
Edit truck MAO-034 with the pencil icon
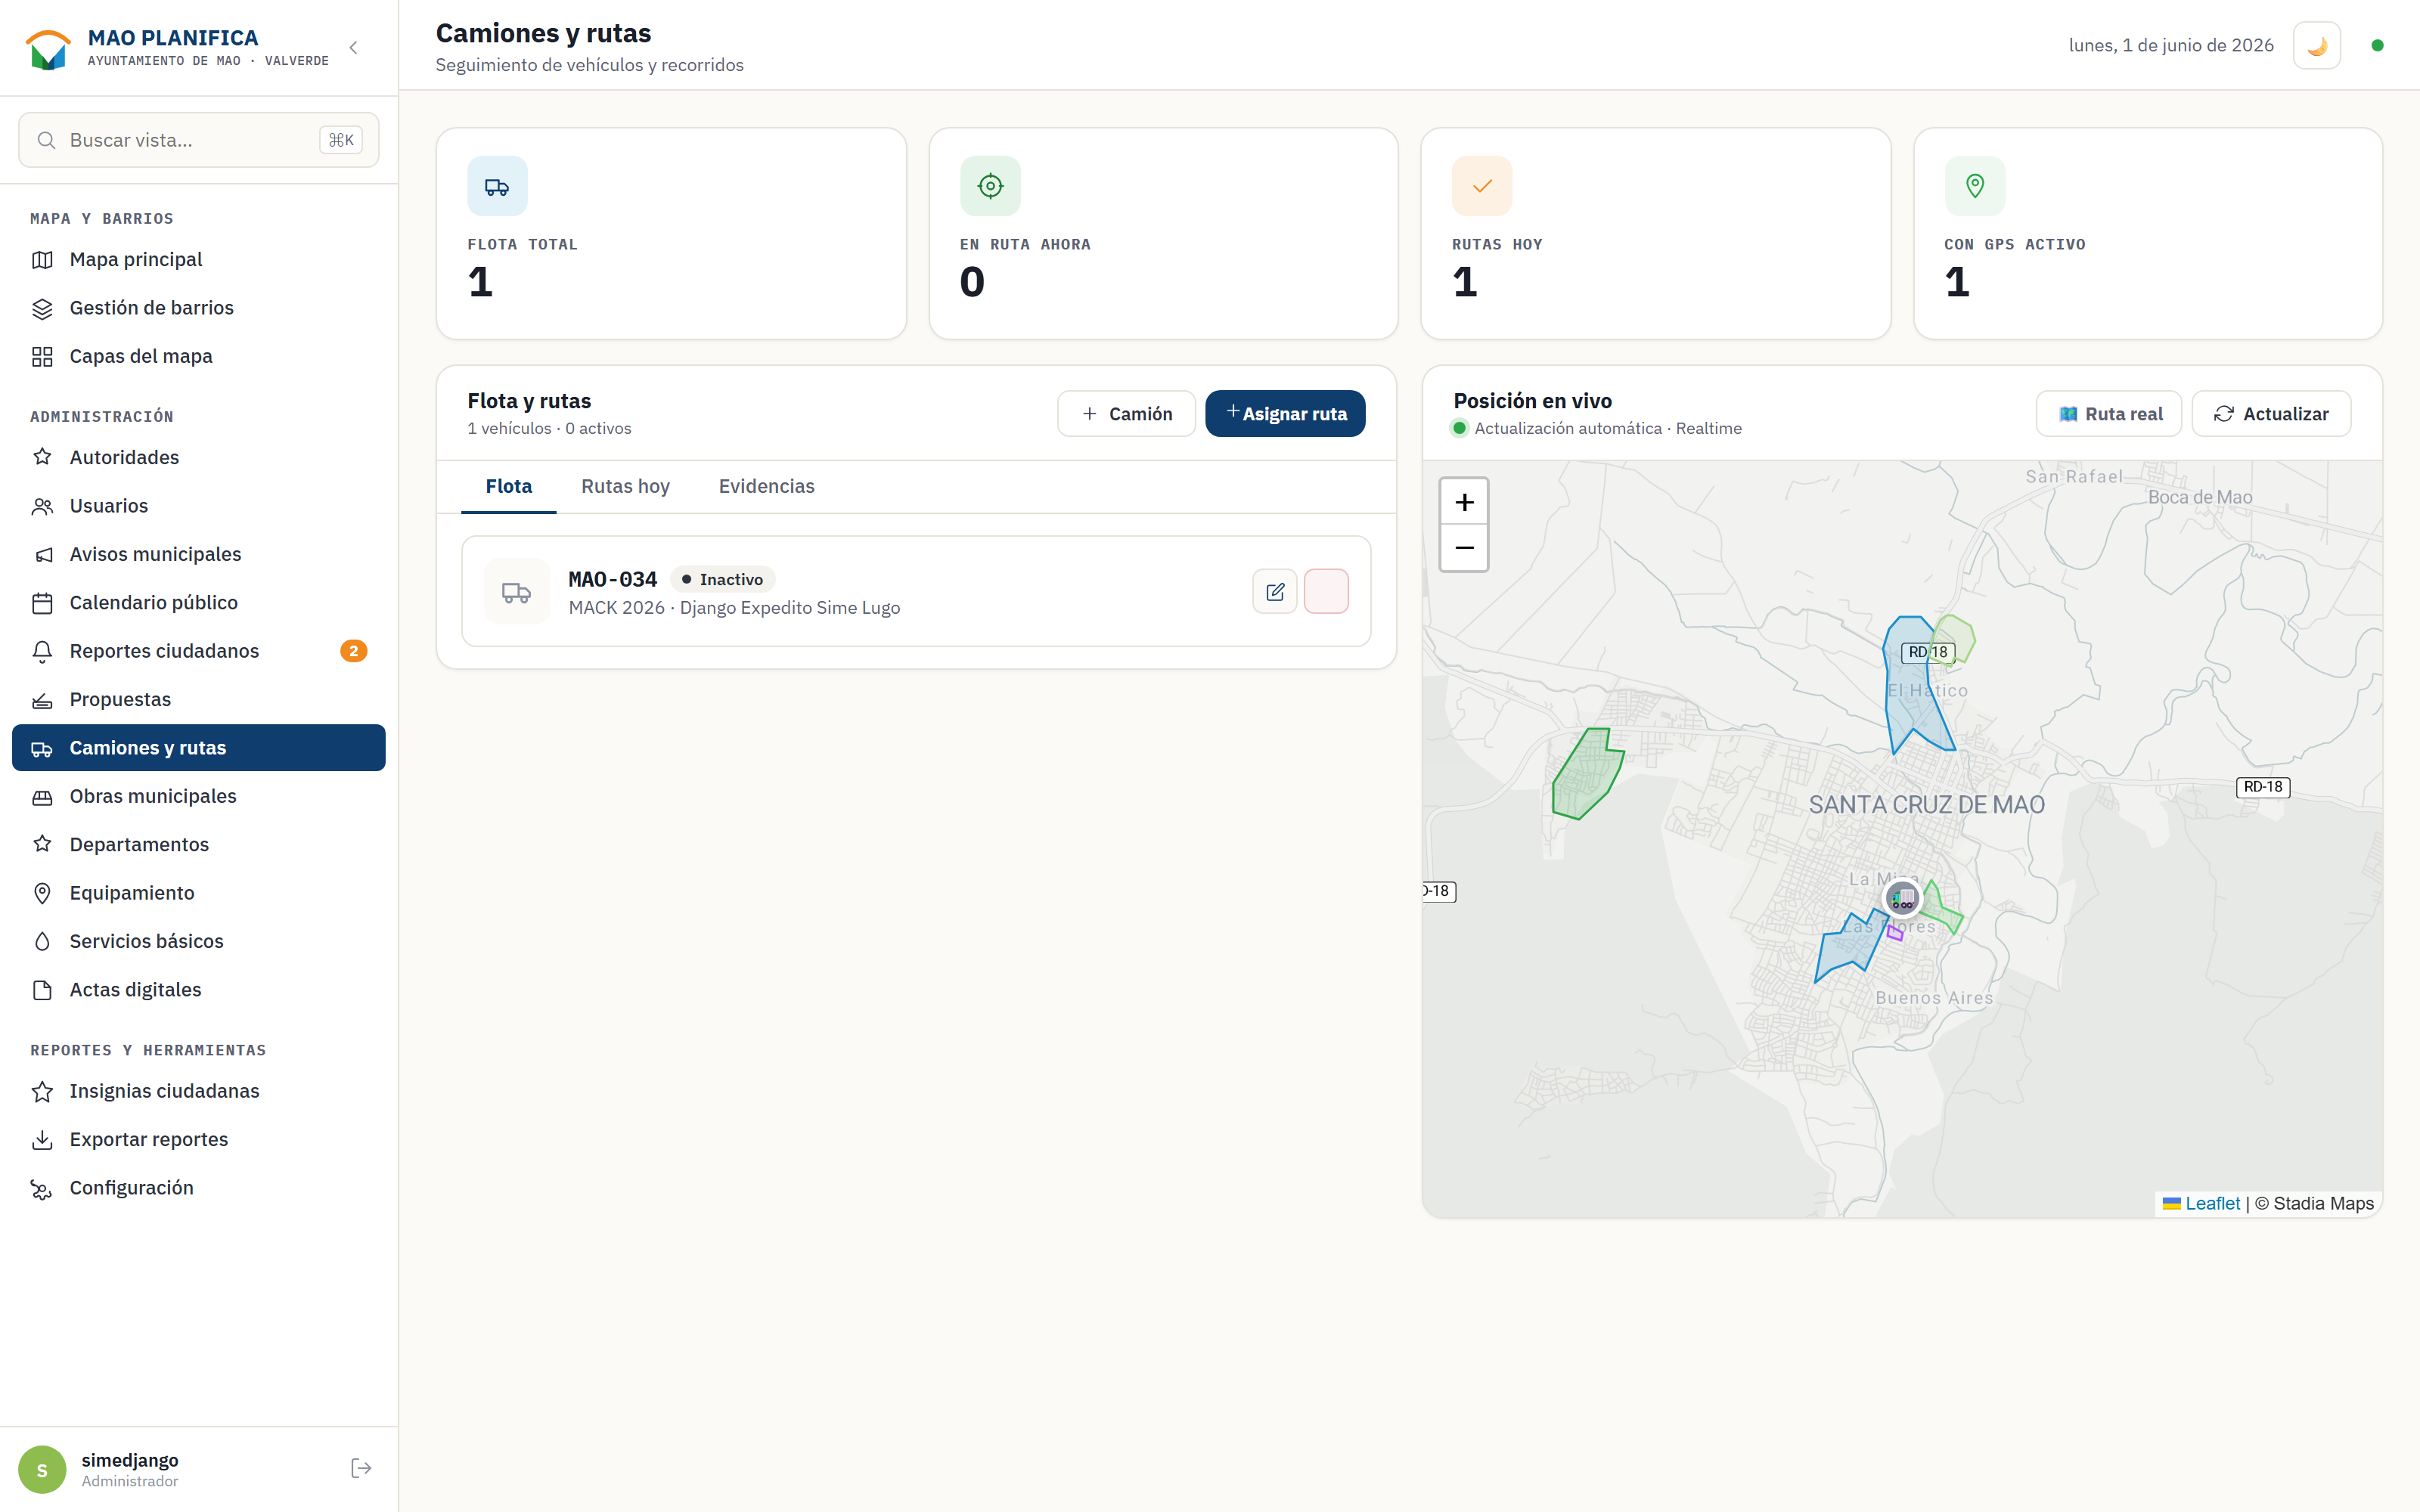click(x=1275, y=592)
